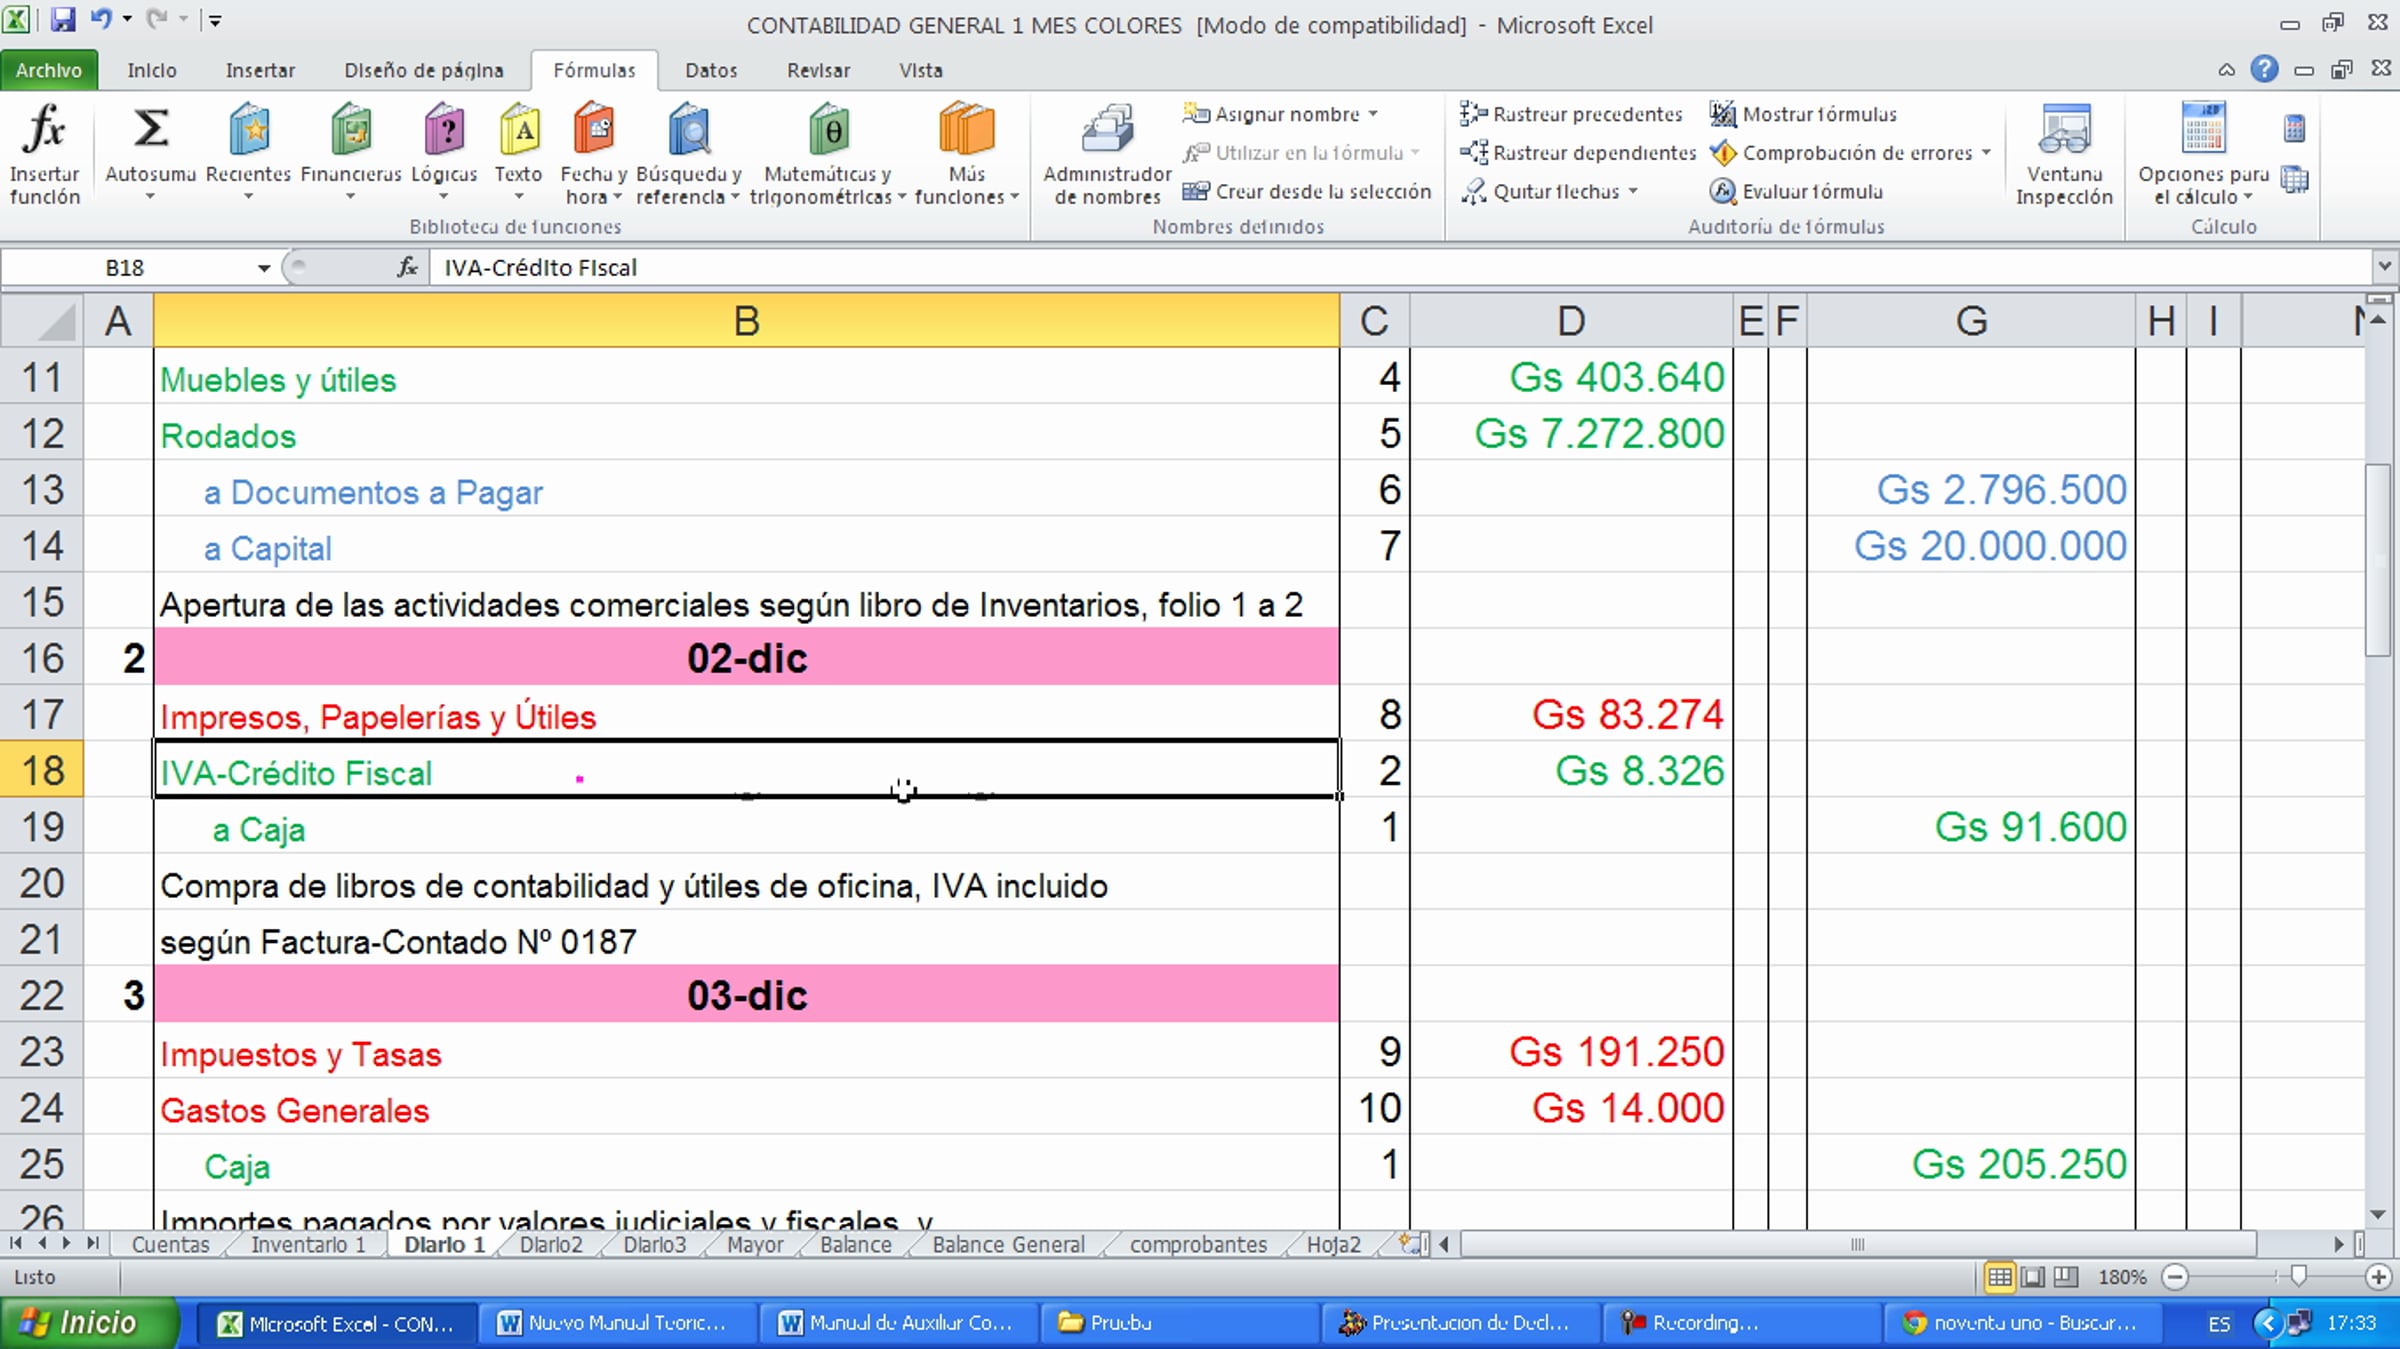This screenshot has width=2400, height=1349.
Task: Click the zoom slider handle in the status bar
Action: pos(2298,1276)
